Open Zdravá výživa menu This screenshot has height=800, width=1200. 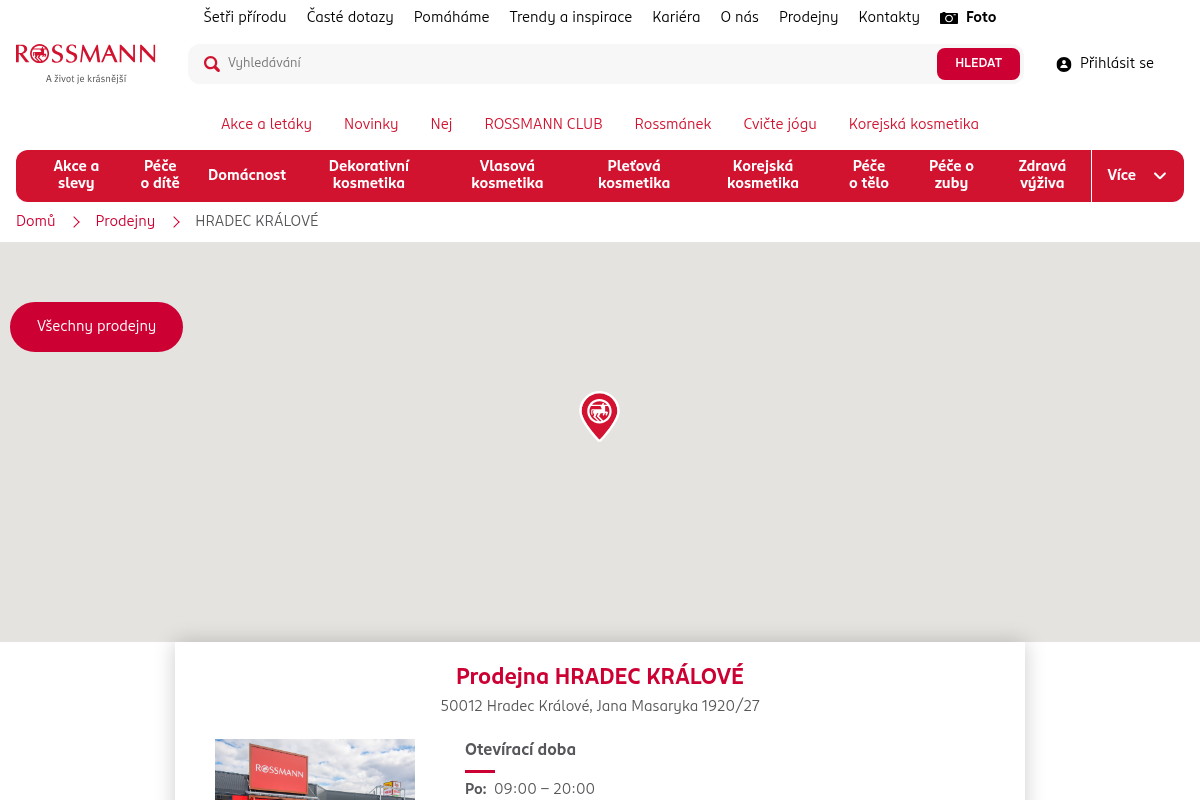1042,175
